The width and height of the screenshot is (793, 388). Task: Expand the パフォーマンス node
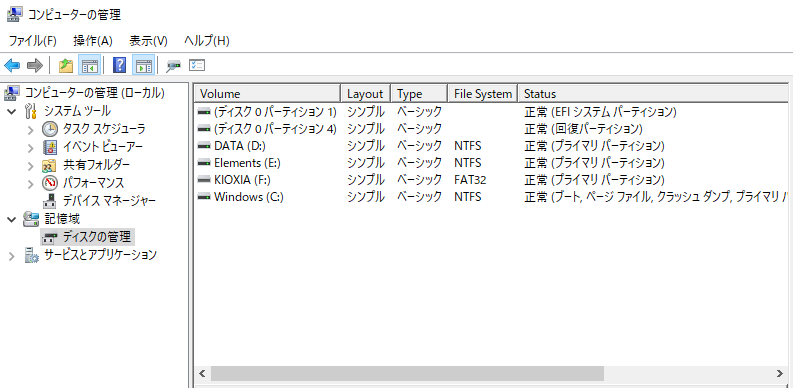pyautogui.click(x=30, y=183)
